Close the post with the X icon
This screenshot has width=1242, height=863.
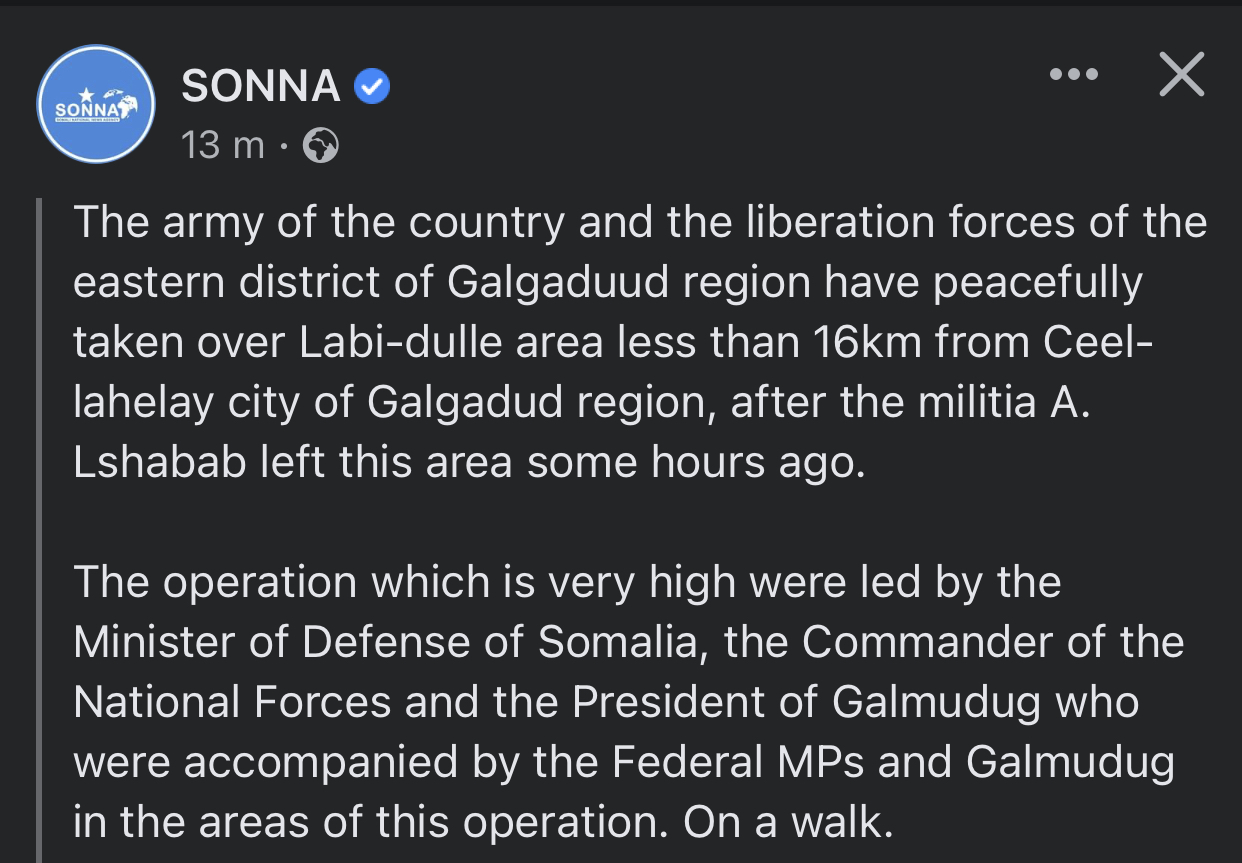(x=1181, y=75)
